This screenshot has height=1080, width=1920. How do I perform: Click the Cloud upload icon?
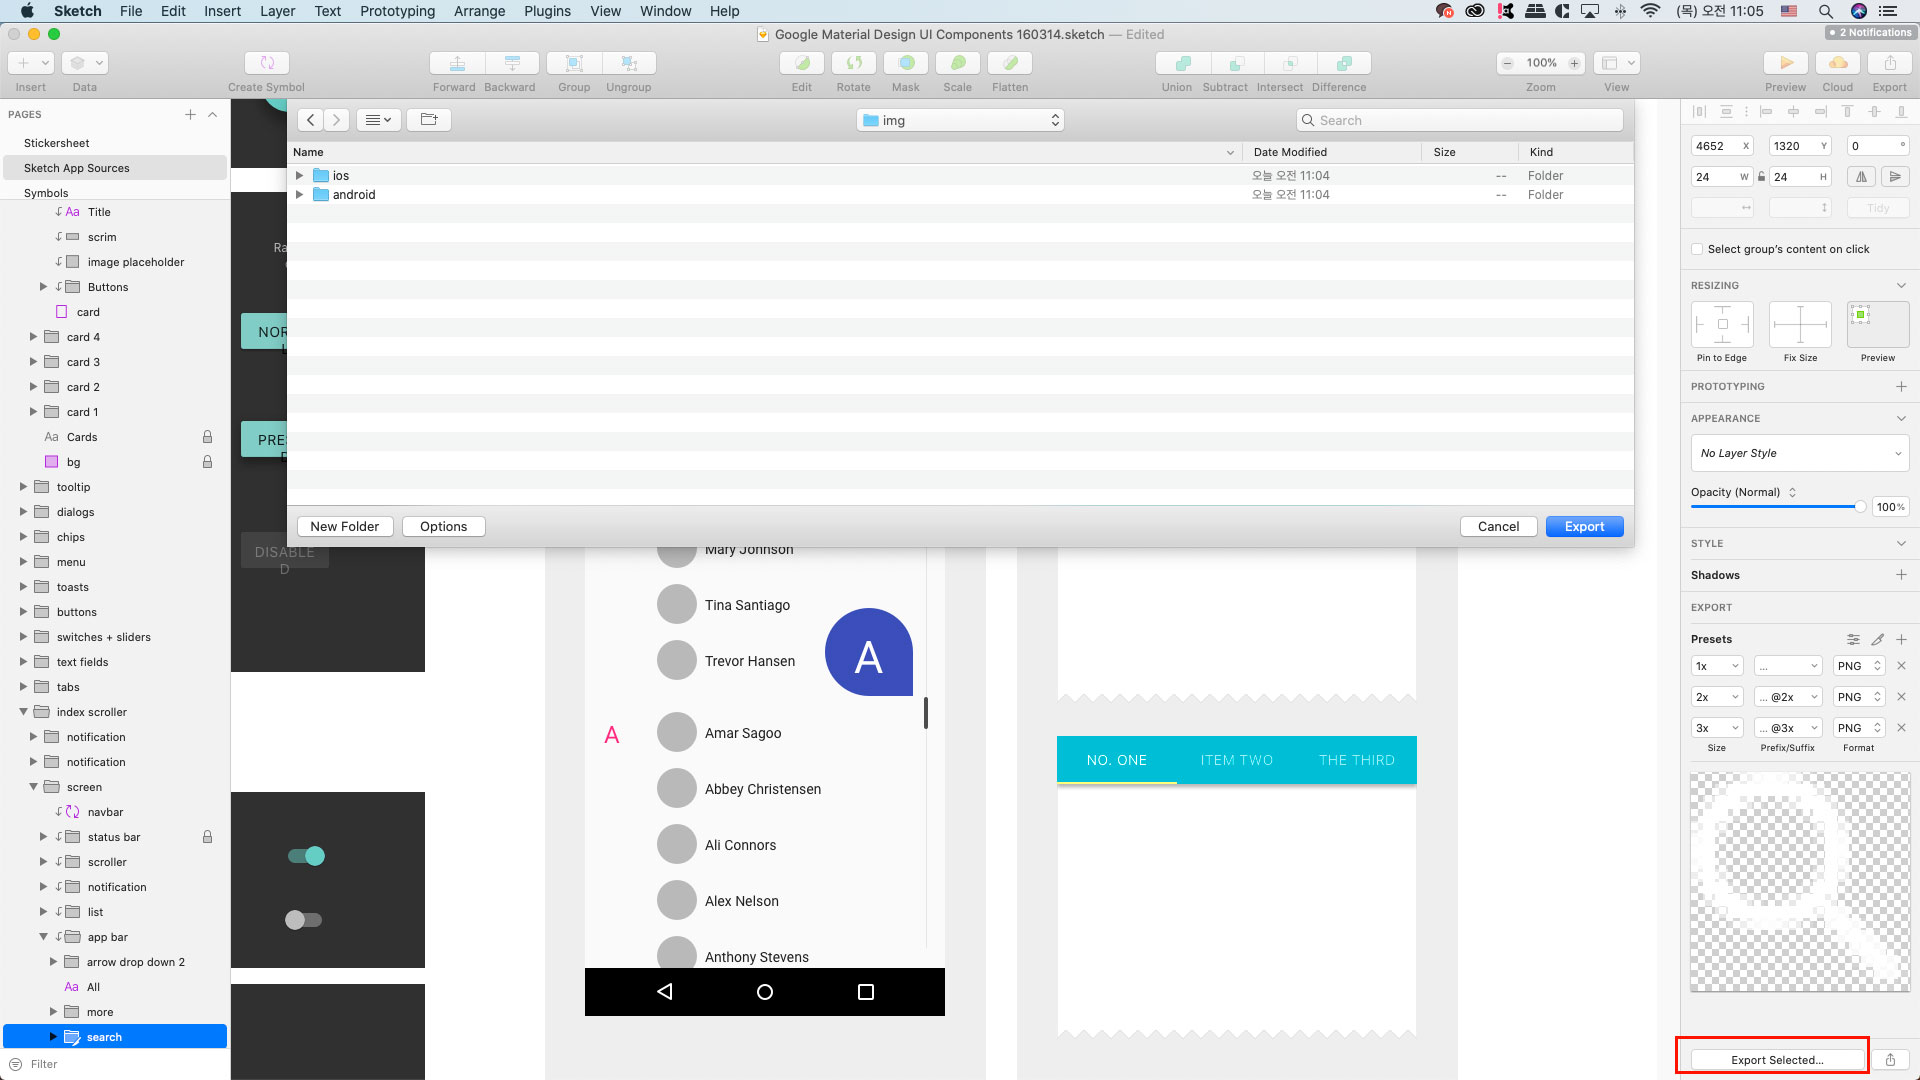pos(1837,63)
